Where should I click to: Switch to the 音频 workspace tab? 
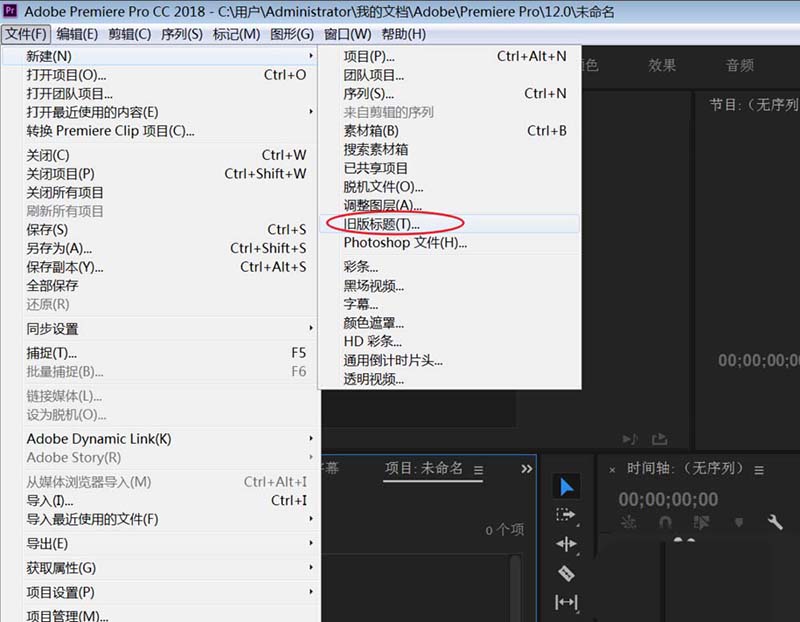click(739, 65)
